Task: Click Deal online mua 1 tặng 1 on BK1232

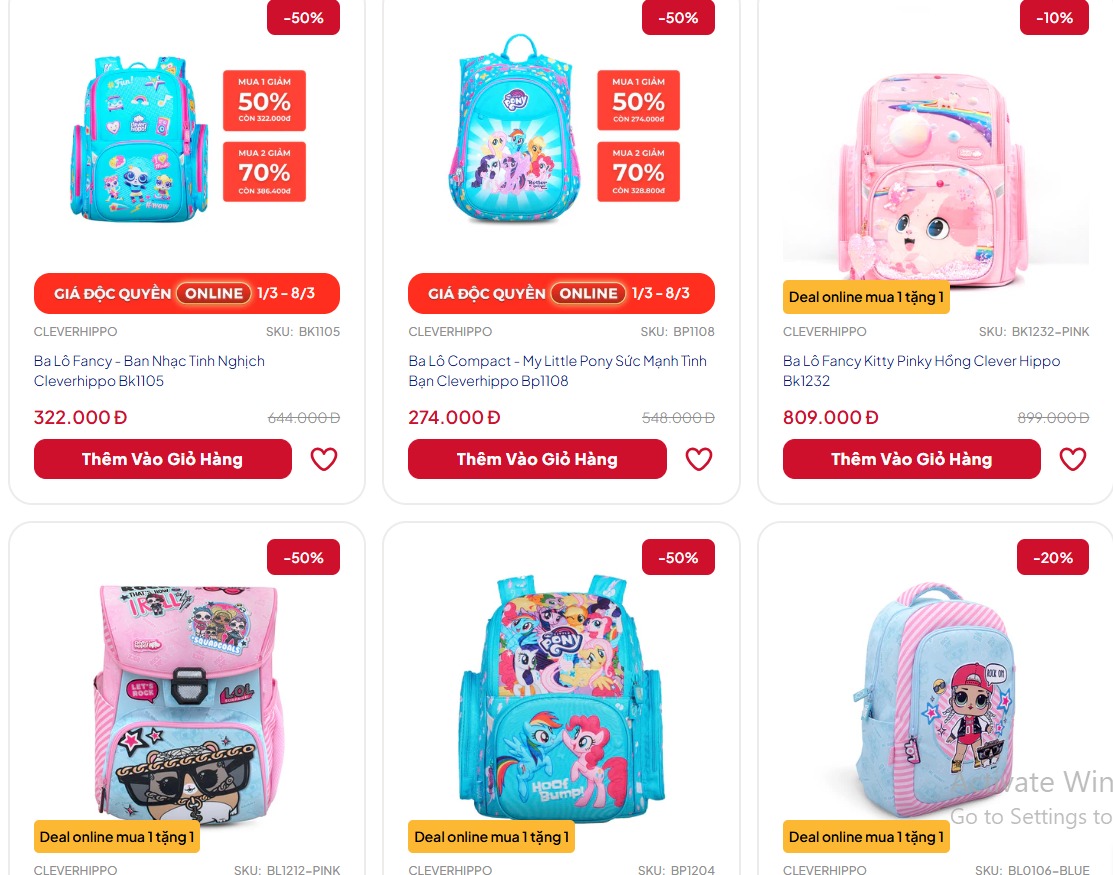Action: [x=866, y=297]
